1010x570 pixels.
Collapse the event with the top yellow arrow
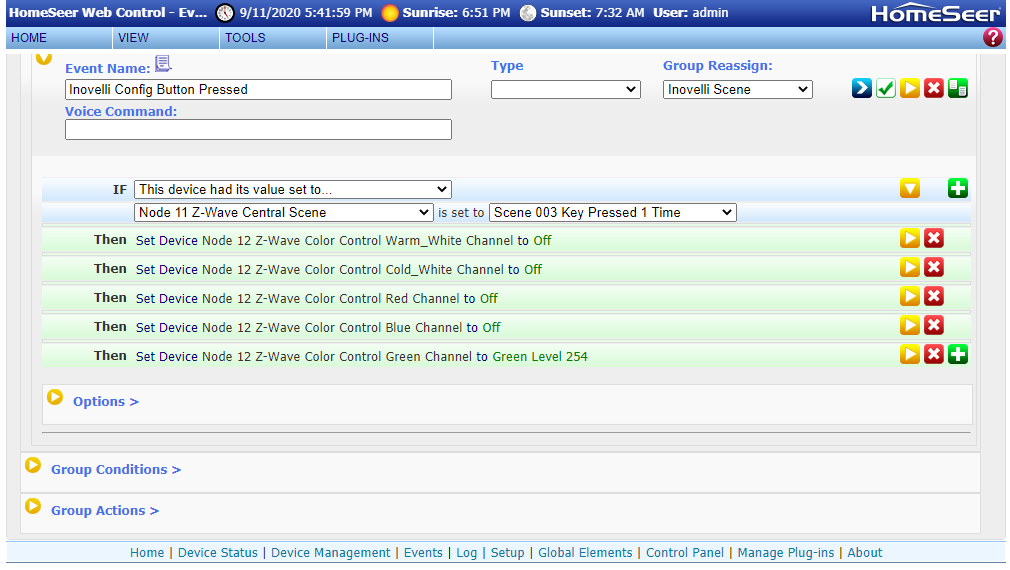pos(44,59)
